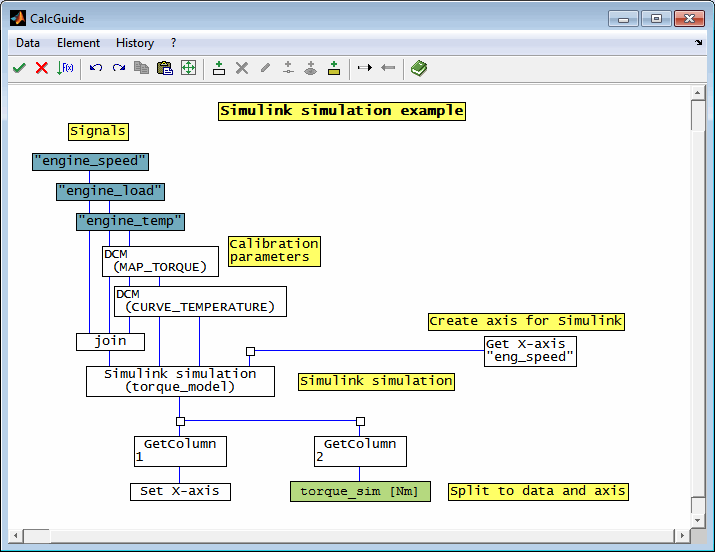Screen dimensions: 715x552
Task: Select the Get X-axis "eng_speed" block
Action: pos(530,351)
